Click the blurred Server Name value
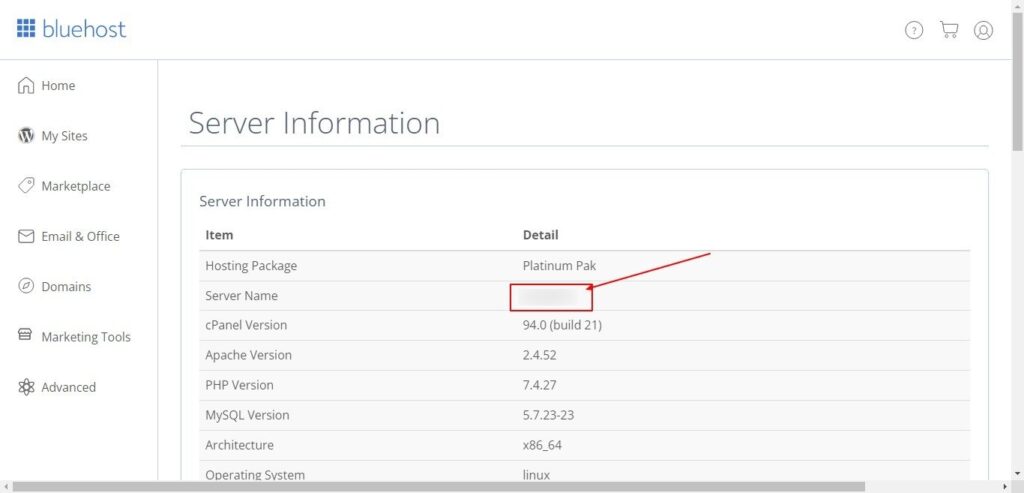 tap(550, 296)
